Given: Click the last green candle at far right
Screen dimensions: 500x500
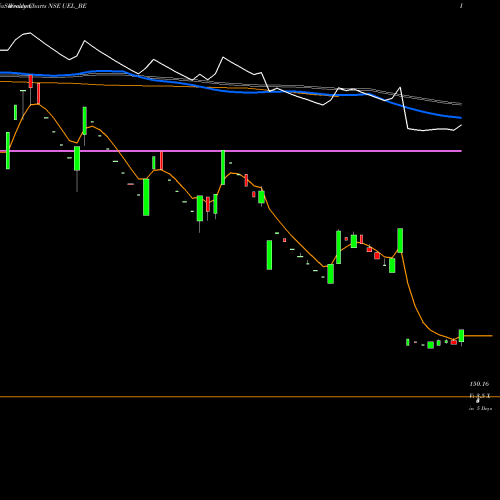Looking at the screenshot, I should pos(461,336).
